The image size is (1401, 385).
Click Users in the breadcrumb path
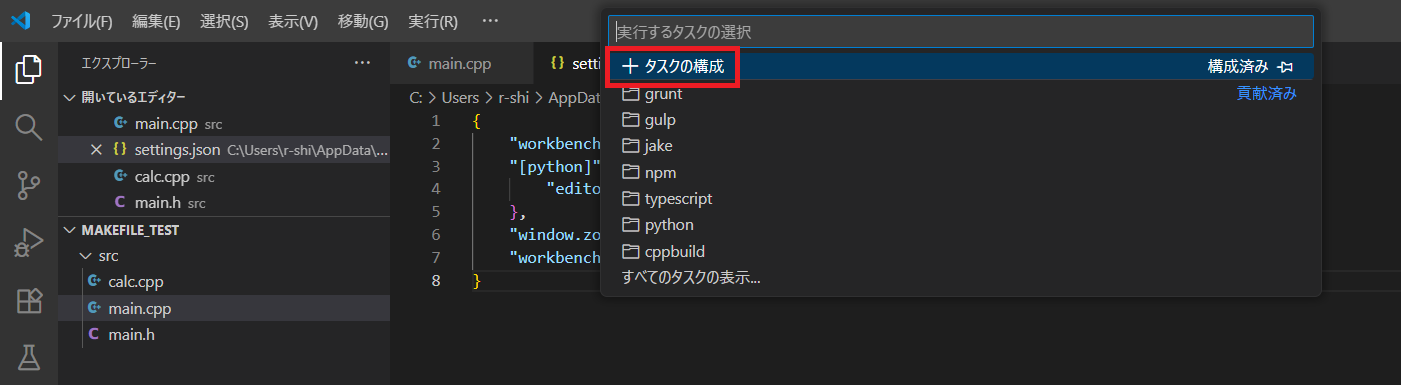[x=460, y=98]
